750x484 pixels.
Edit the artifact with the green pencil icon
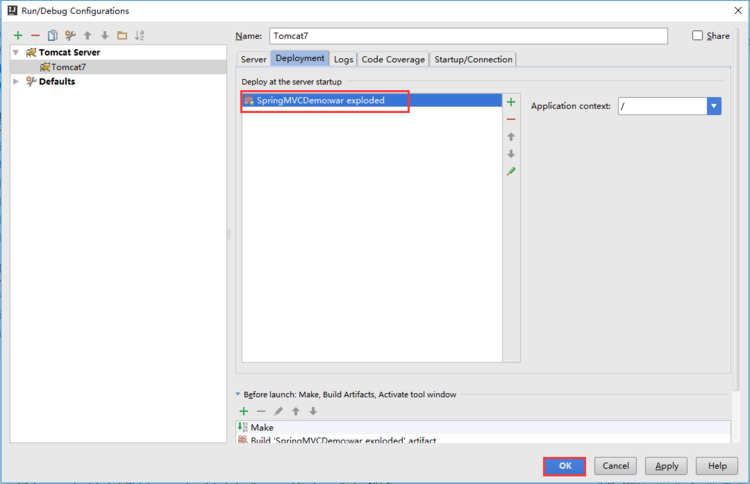[511, 171]
